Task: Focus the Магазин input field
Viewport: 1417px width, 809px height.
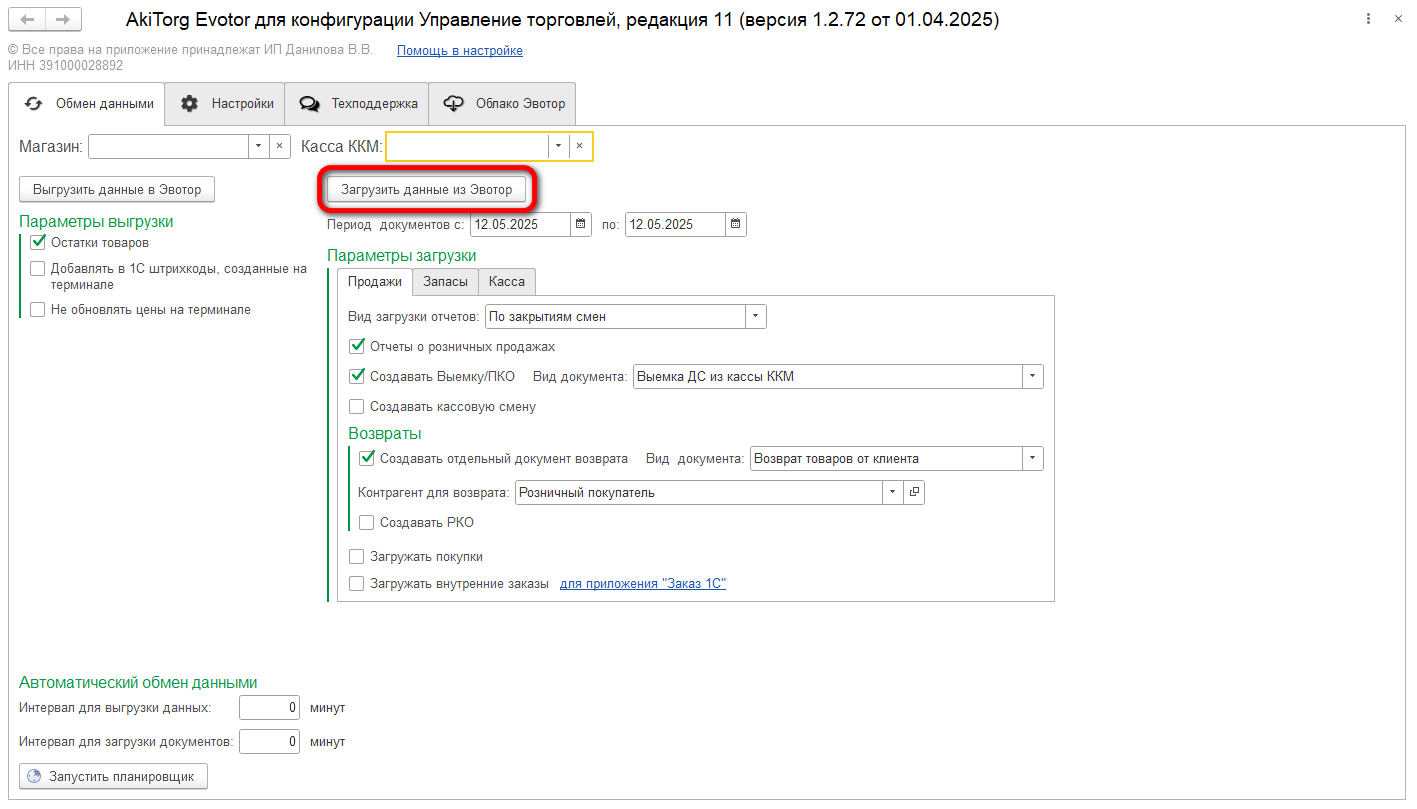Action: click(169, 146)
